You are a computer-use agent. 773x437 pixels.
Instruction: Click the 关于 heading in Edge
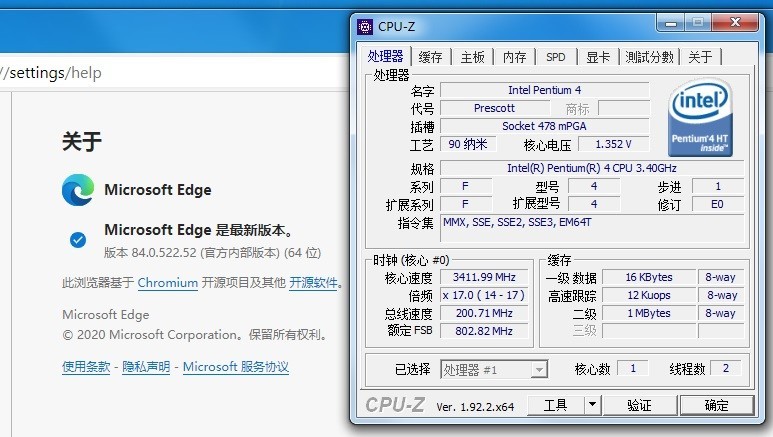click(x=82, y=141)
